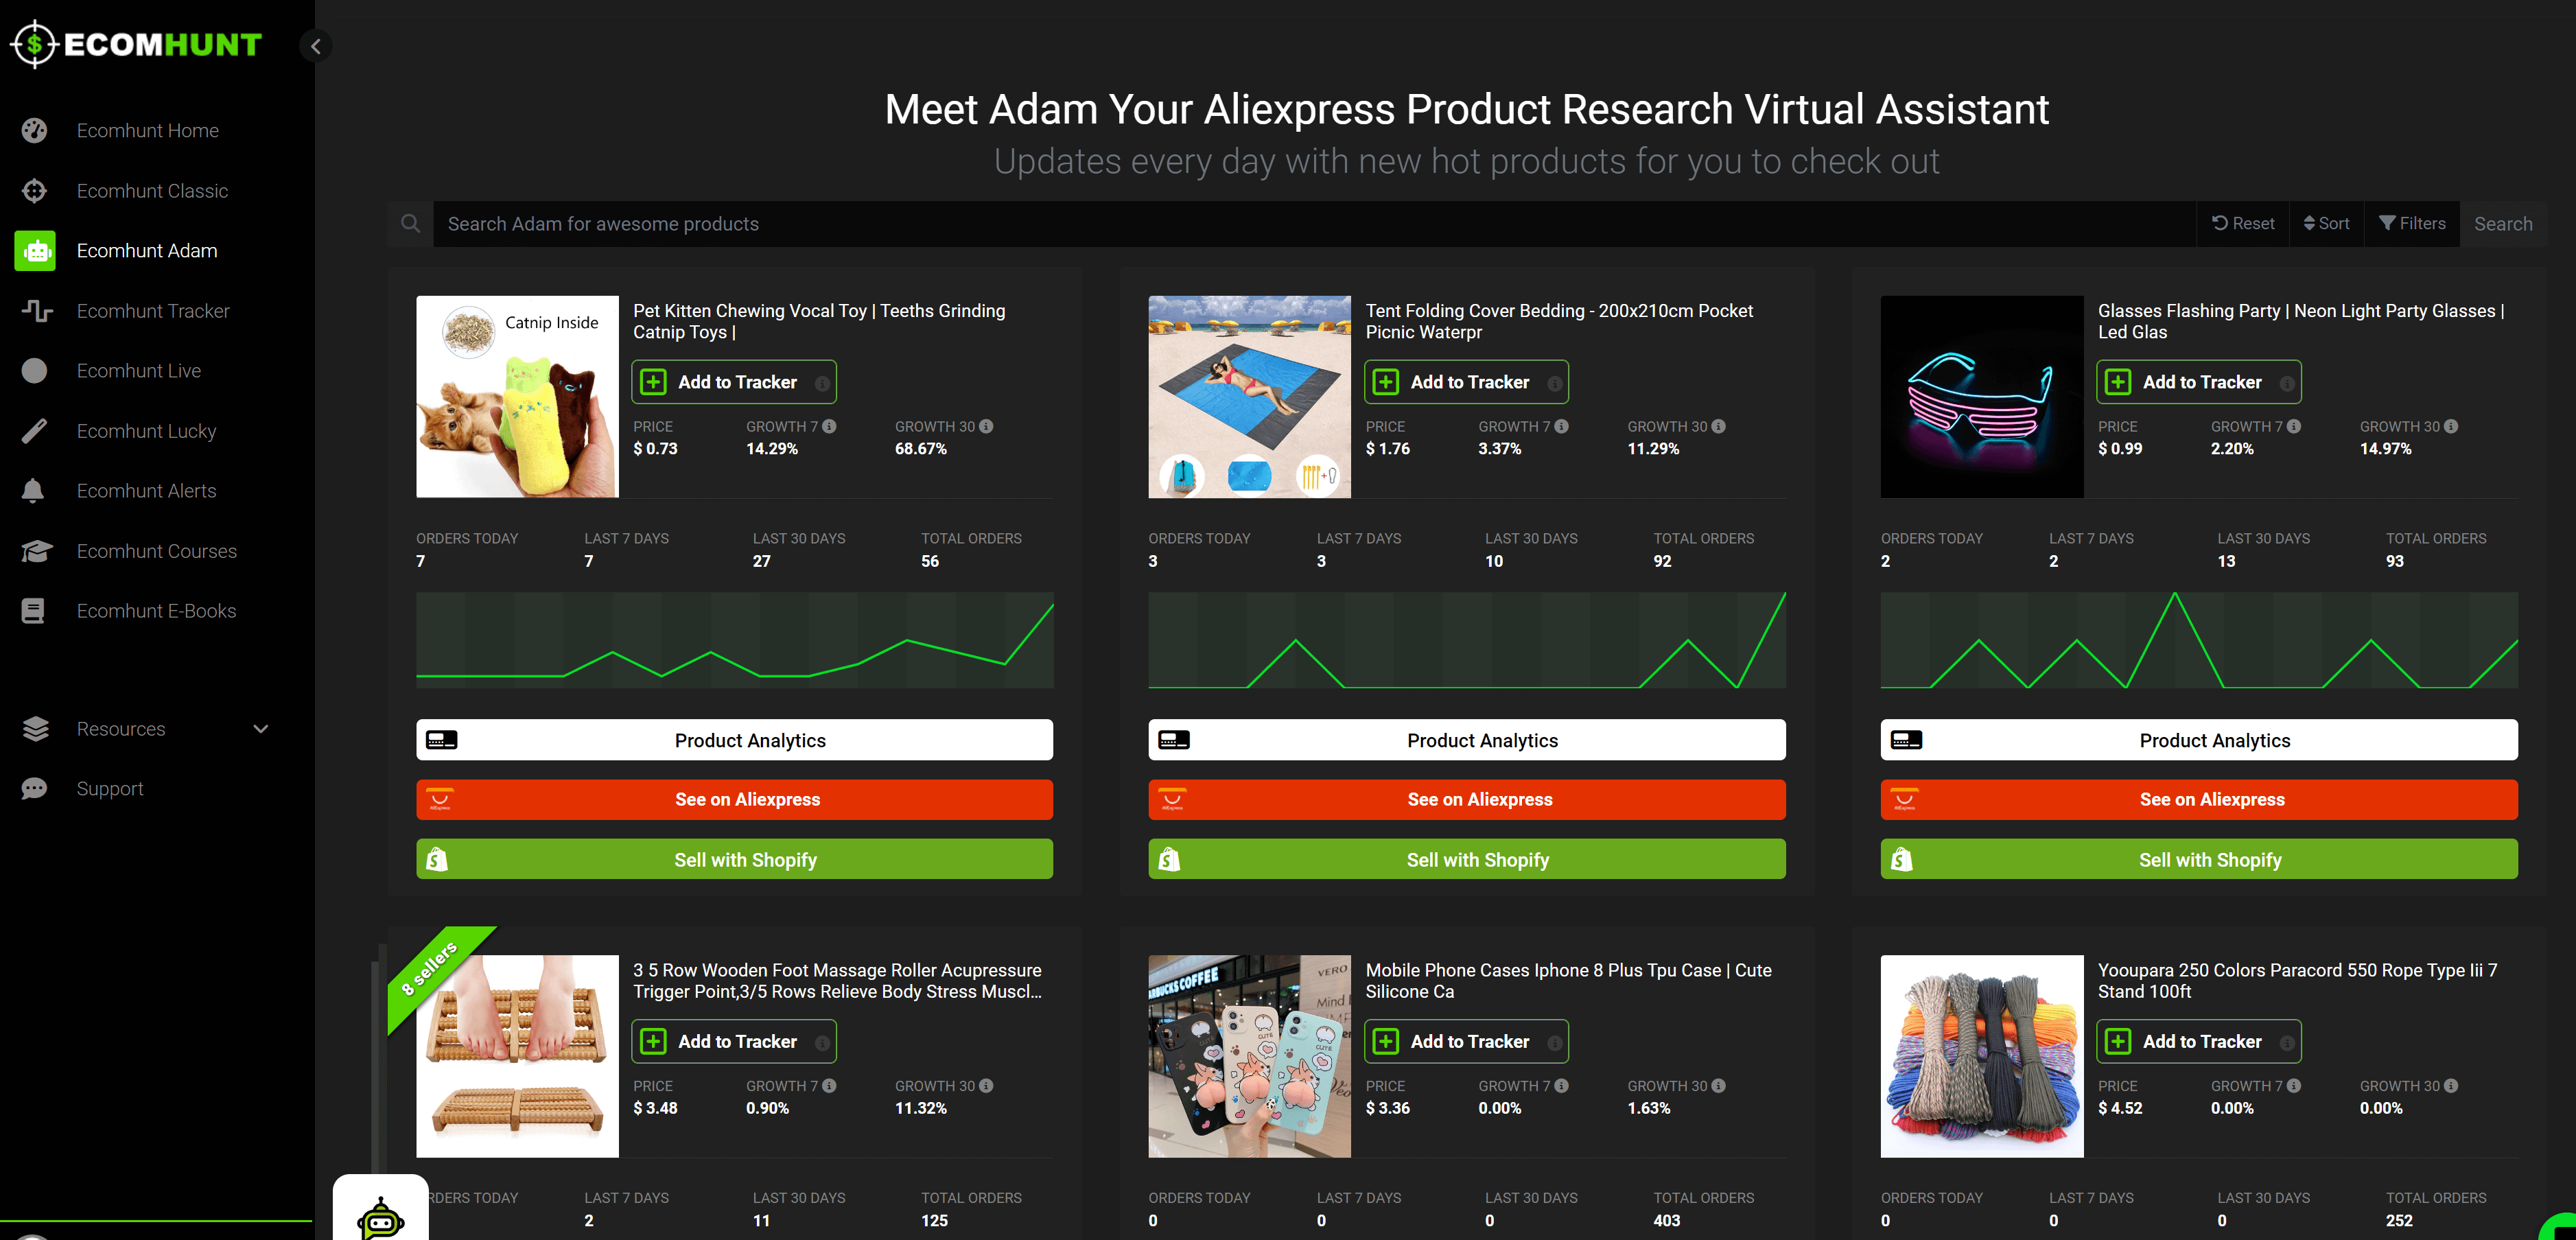
Task: Click the Glasses Flashing Party orders chart
Action: pyautogui.click(x=2199, y=640)
